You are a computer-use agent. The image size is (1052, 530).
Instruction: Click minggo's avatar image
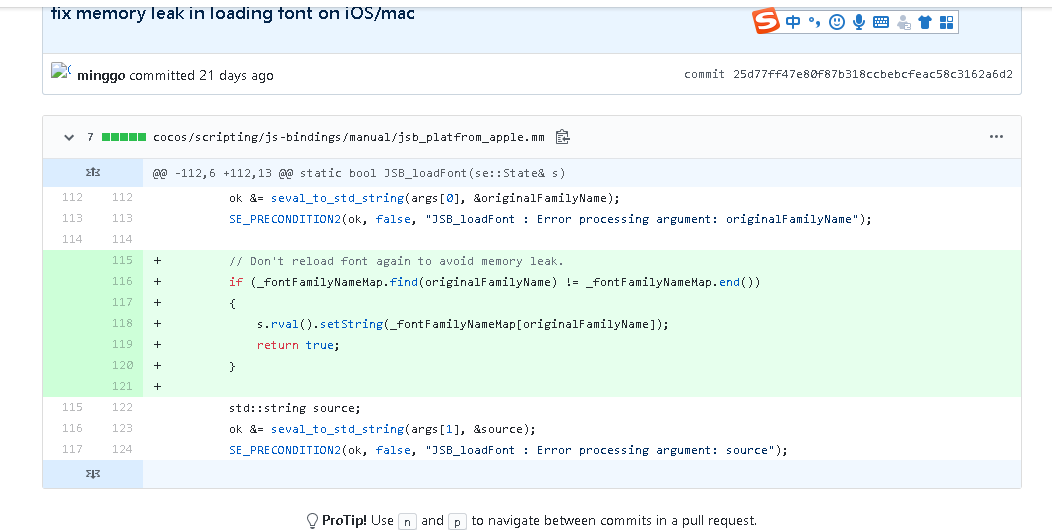coord(61,72)
